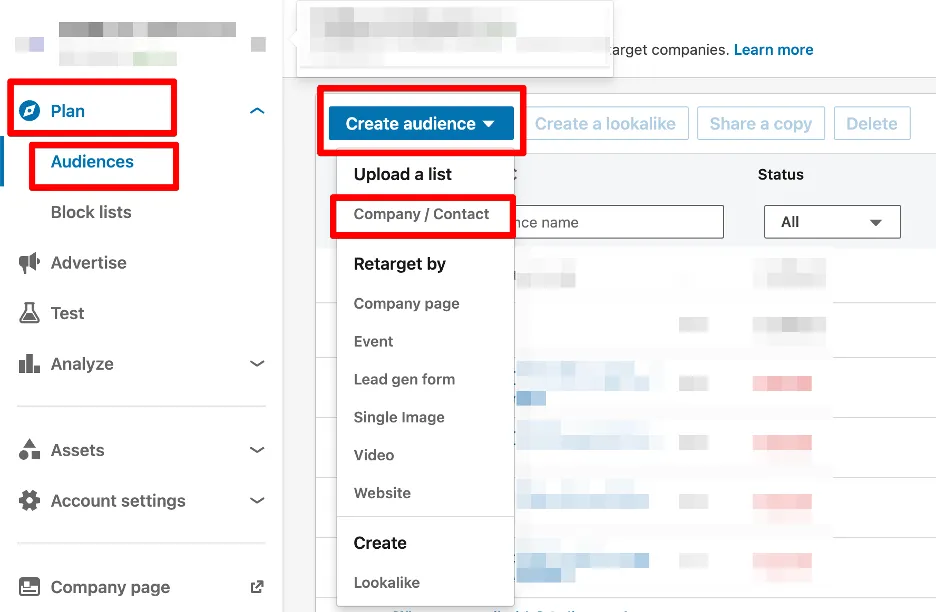Select Lead gen form retarget option

coord(404,379)
